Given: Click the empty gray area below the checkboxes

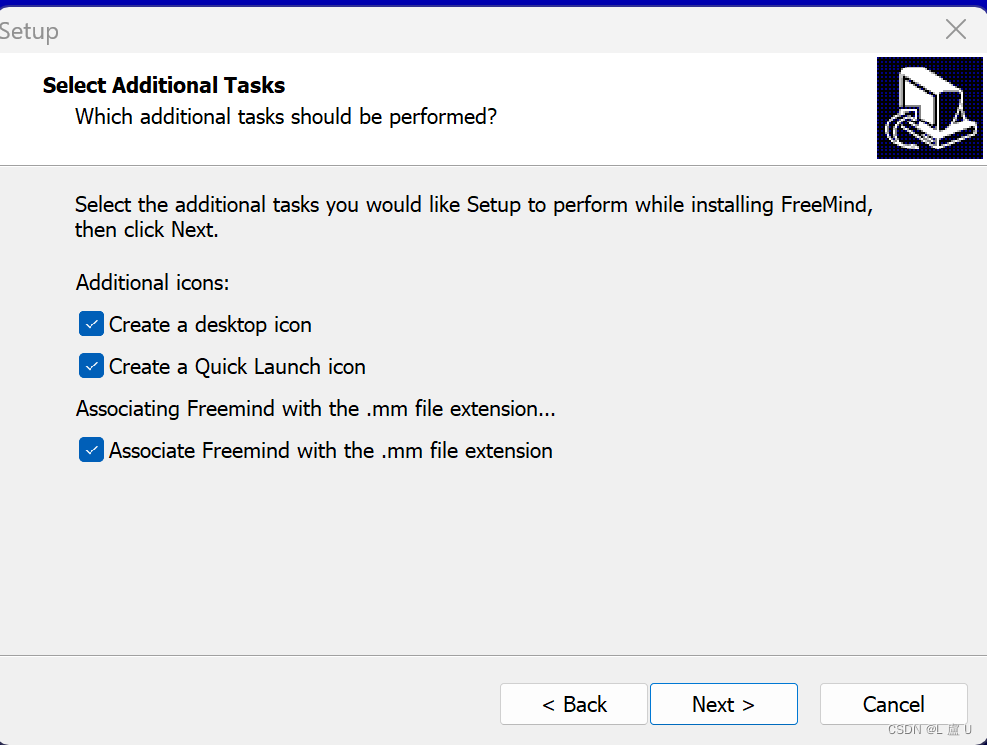Looking at the screenshot, I should (x=490, y=560).
